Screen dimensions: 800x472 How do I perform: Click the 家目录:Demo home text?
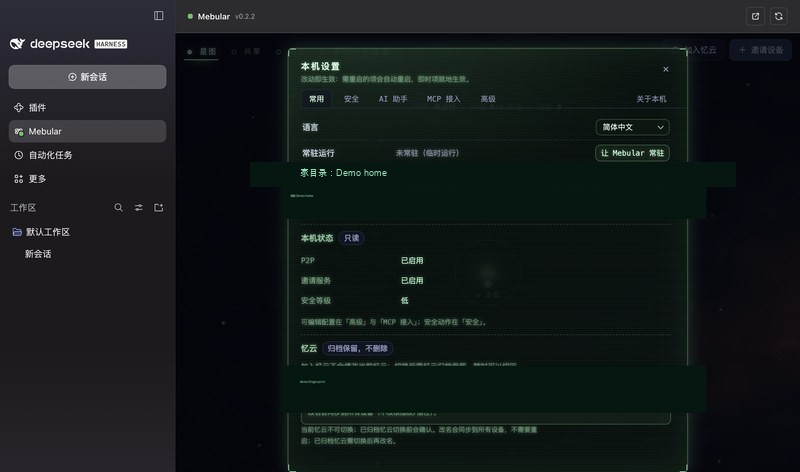tap(343, 173)
